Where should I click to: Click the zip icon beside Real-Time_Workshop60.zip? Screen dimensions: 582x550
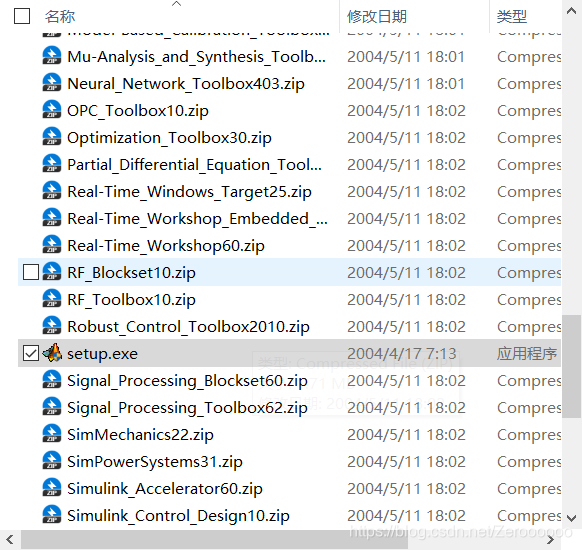(x=52, y=245)
